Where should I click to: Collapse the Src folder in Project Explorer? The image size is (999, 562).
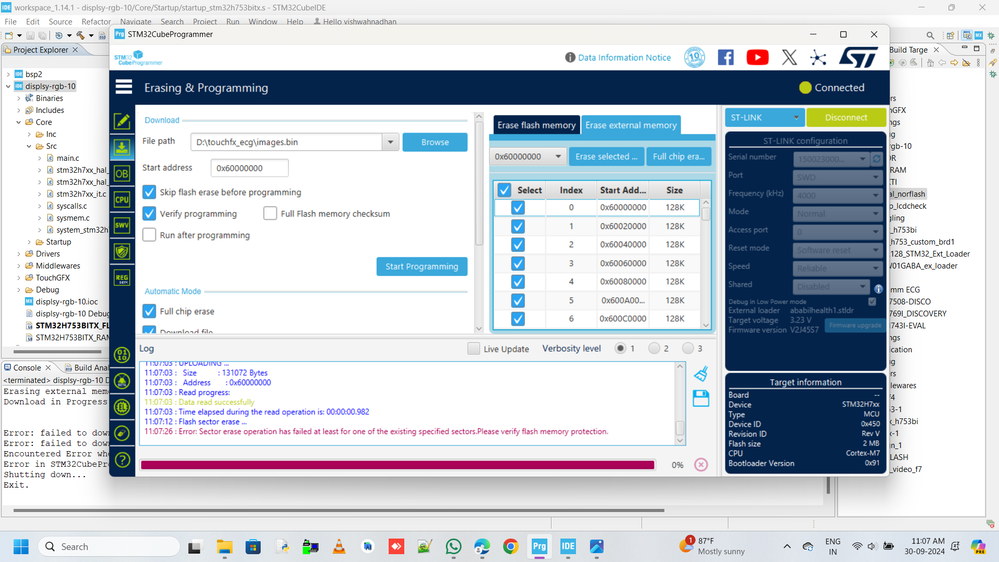point(29,146)
